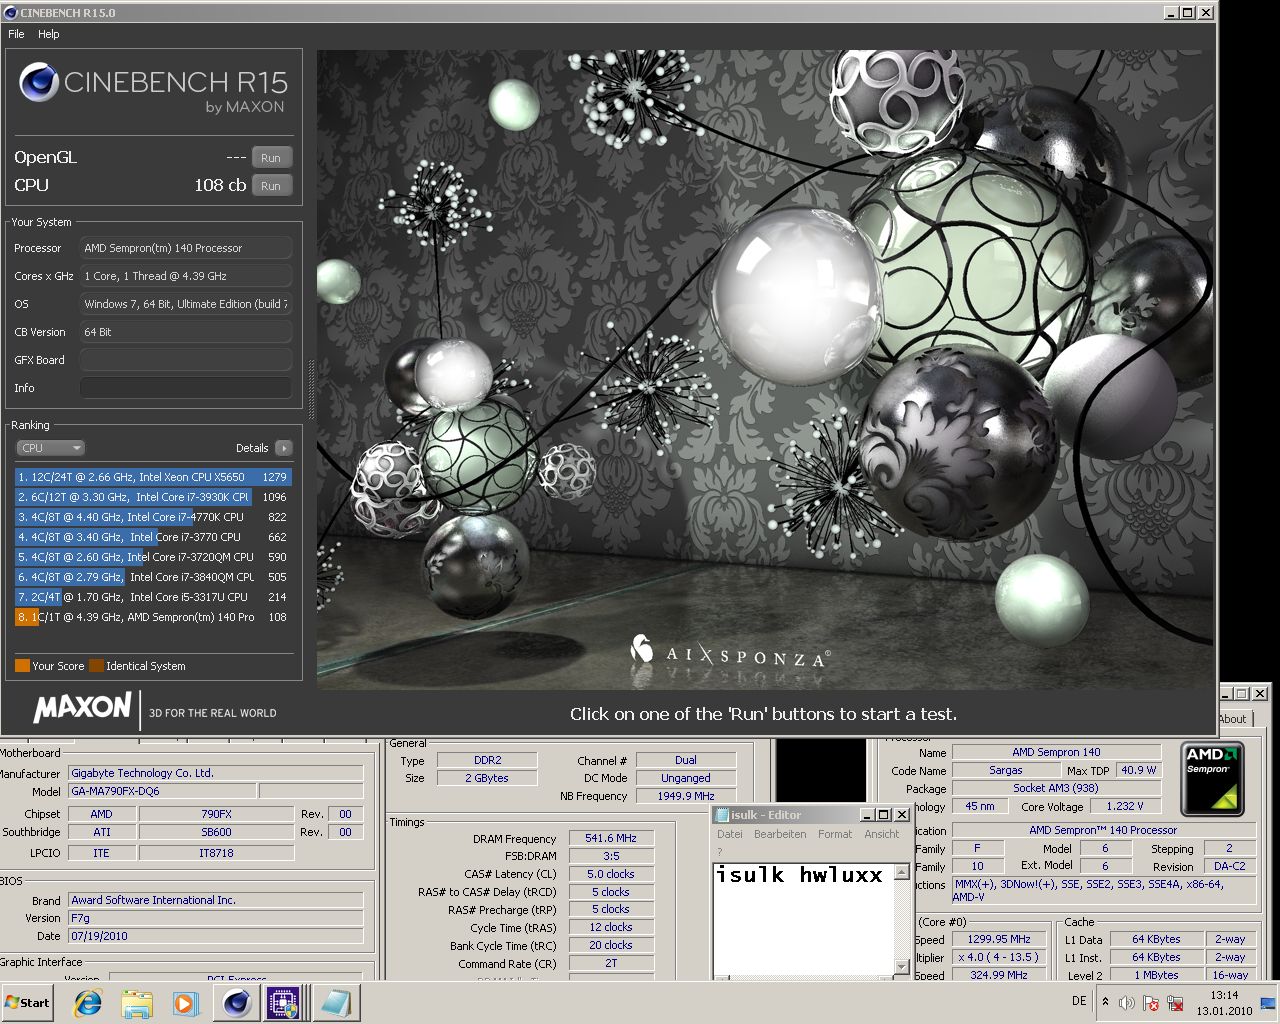
Task: Run the OpenGL benchmark test
Action: coord(271,158)
